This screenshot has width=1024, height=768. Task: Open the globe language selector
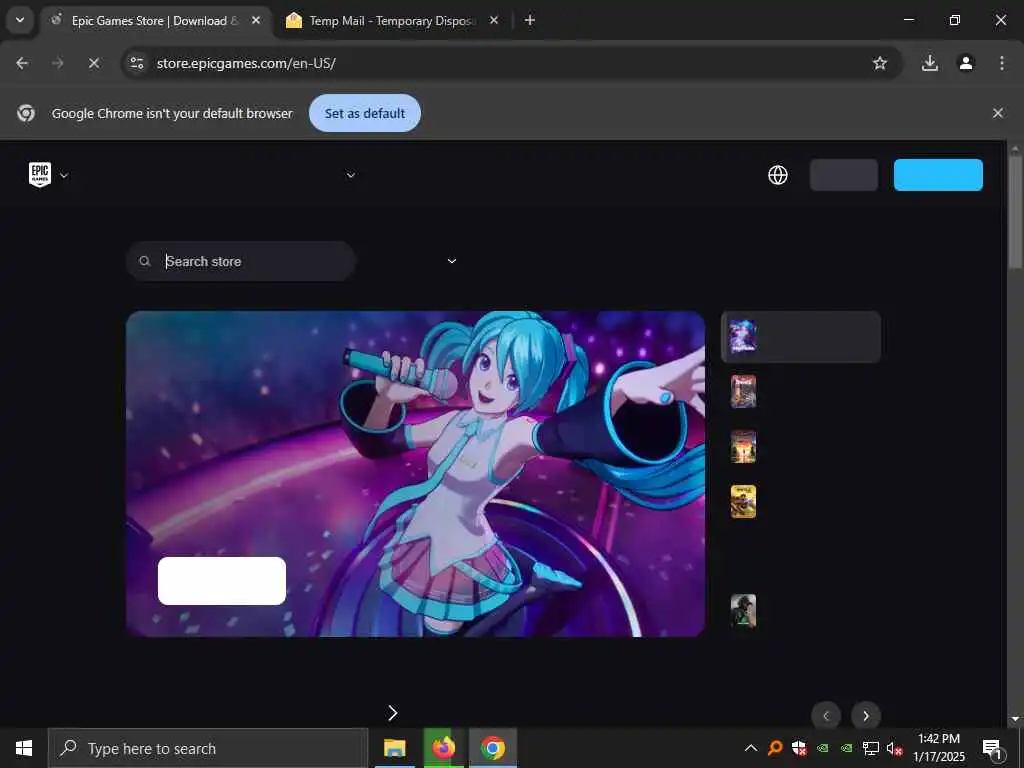778,175
